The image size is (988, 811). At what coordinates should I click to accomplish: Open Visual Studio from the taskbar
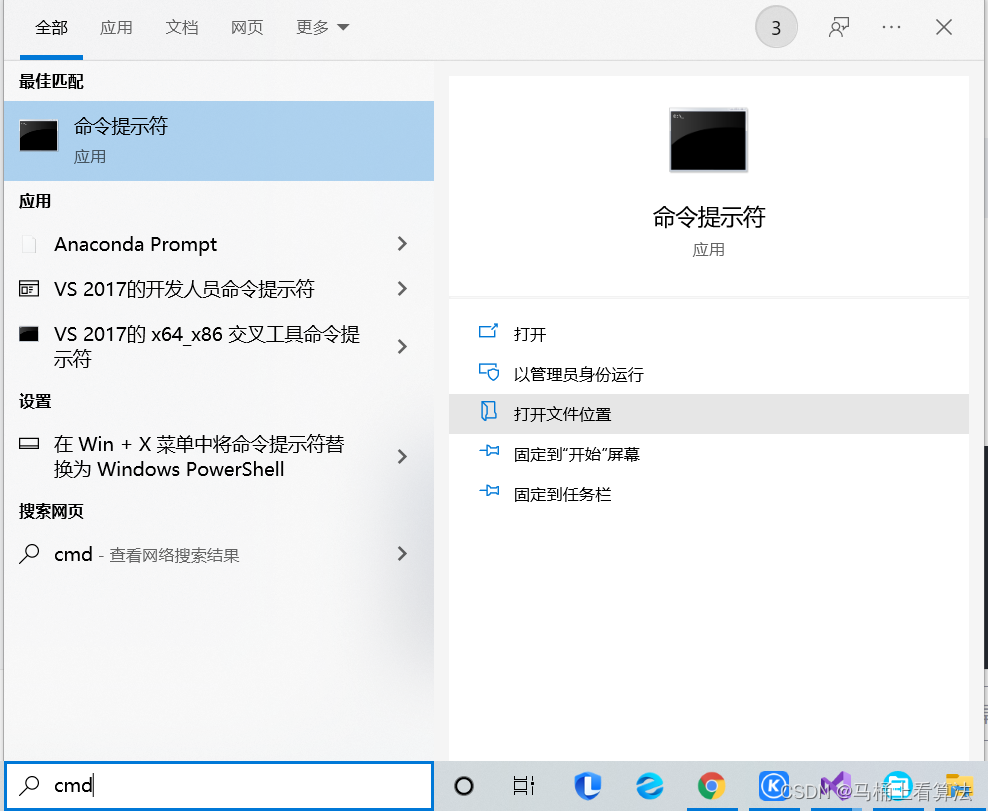pos(836,786)
